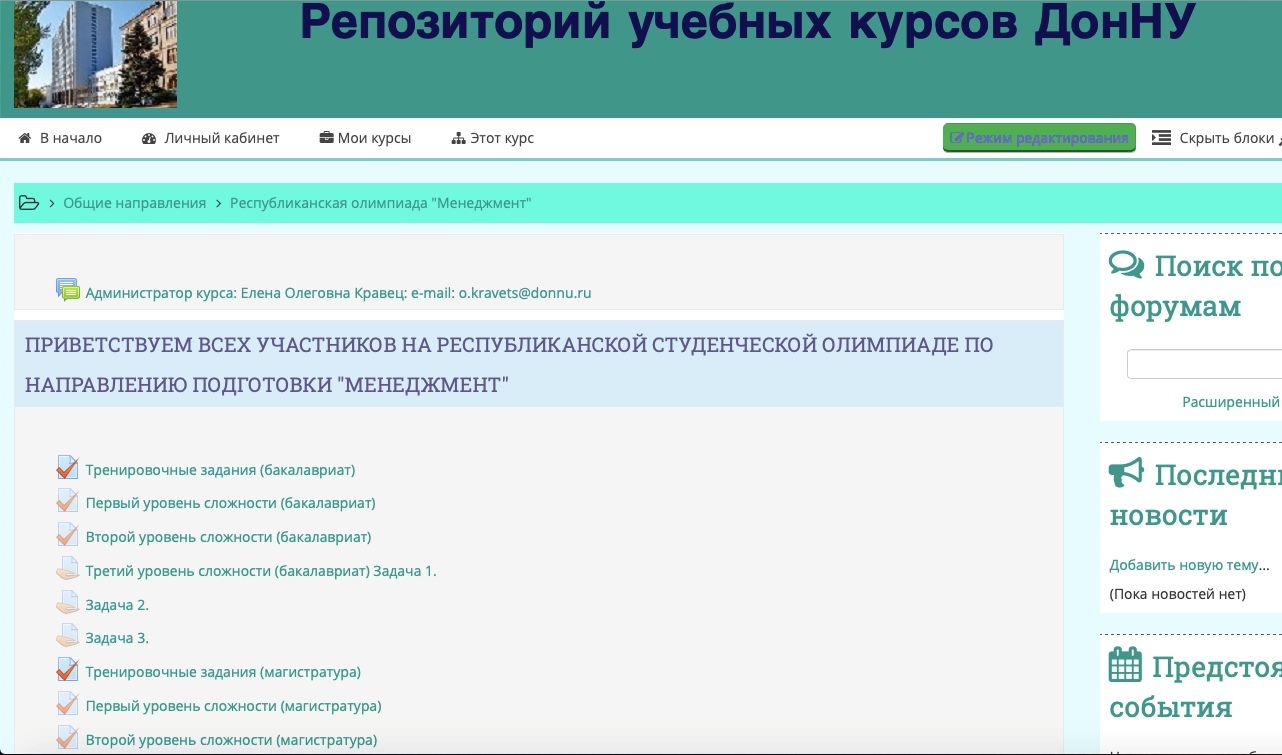Toggle Режим редактирования button
1282x755 pixels.
(x=1039, y=138)
